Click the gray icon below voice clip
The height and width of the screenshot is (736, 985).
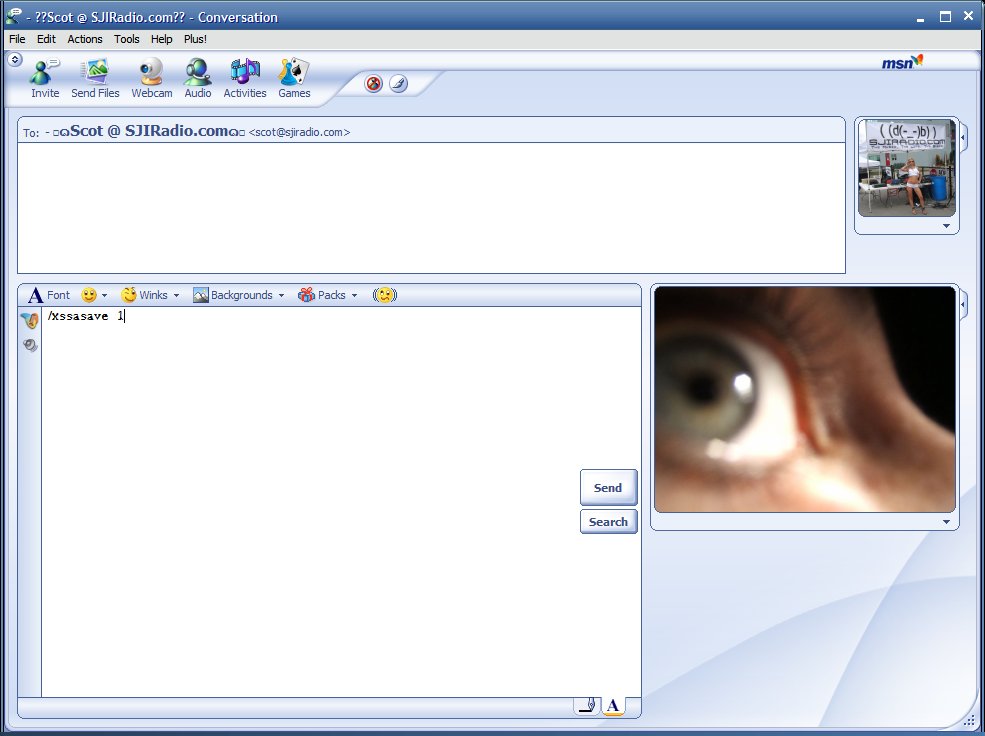coord(30,345)
